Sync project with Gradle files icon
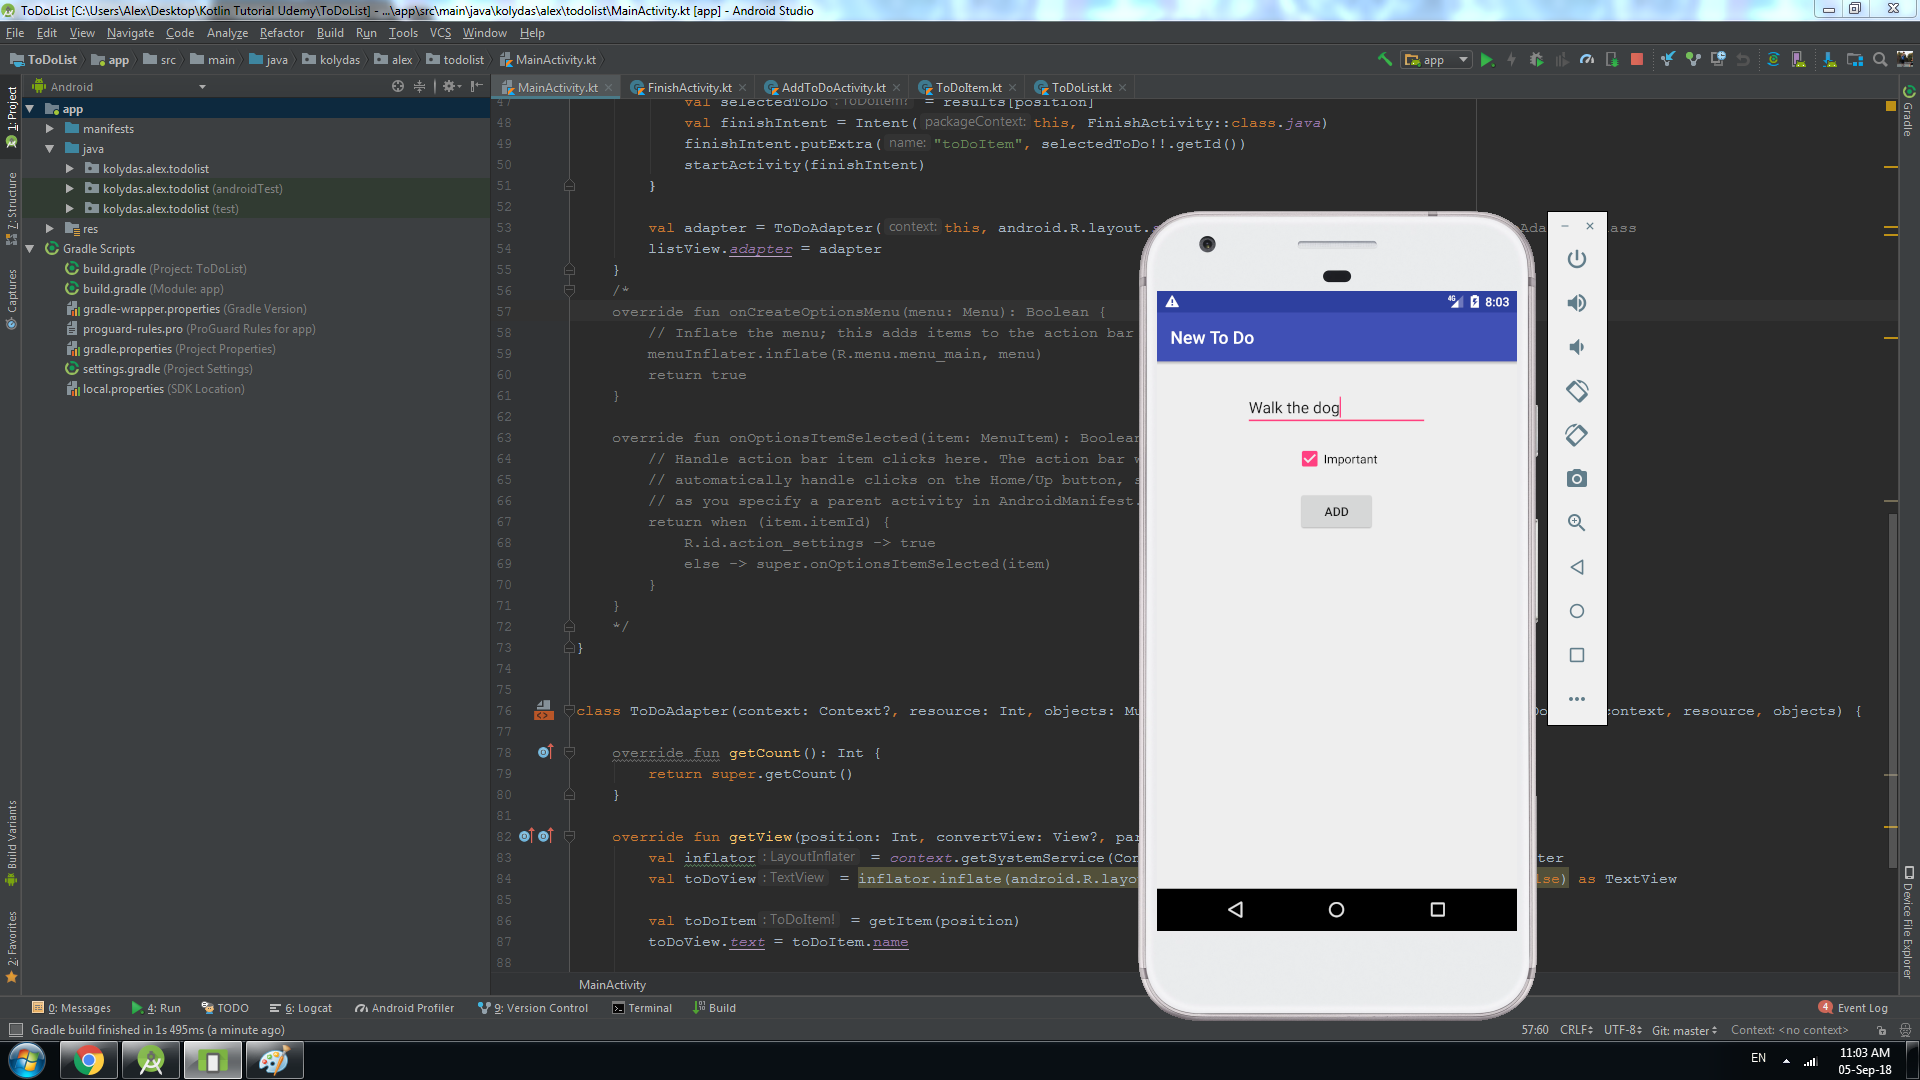Image resolution: width=1920 pixels, height=1080 pixels. click(x=1774, y=60)
